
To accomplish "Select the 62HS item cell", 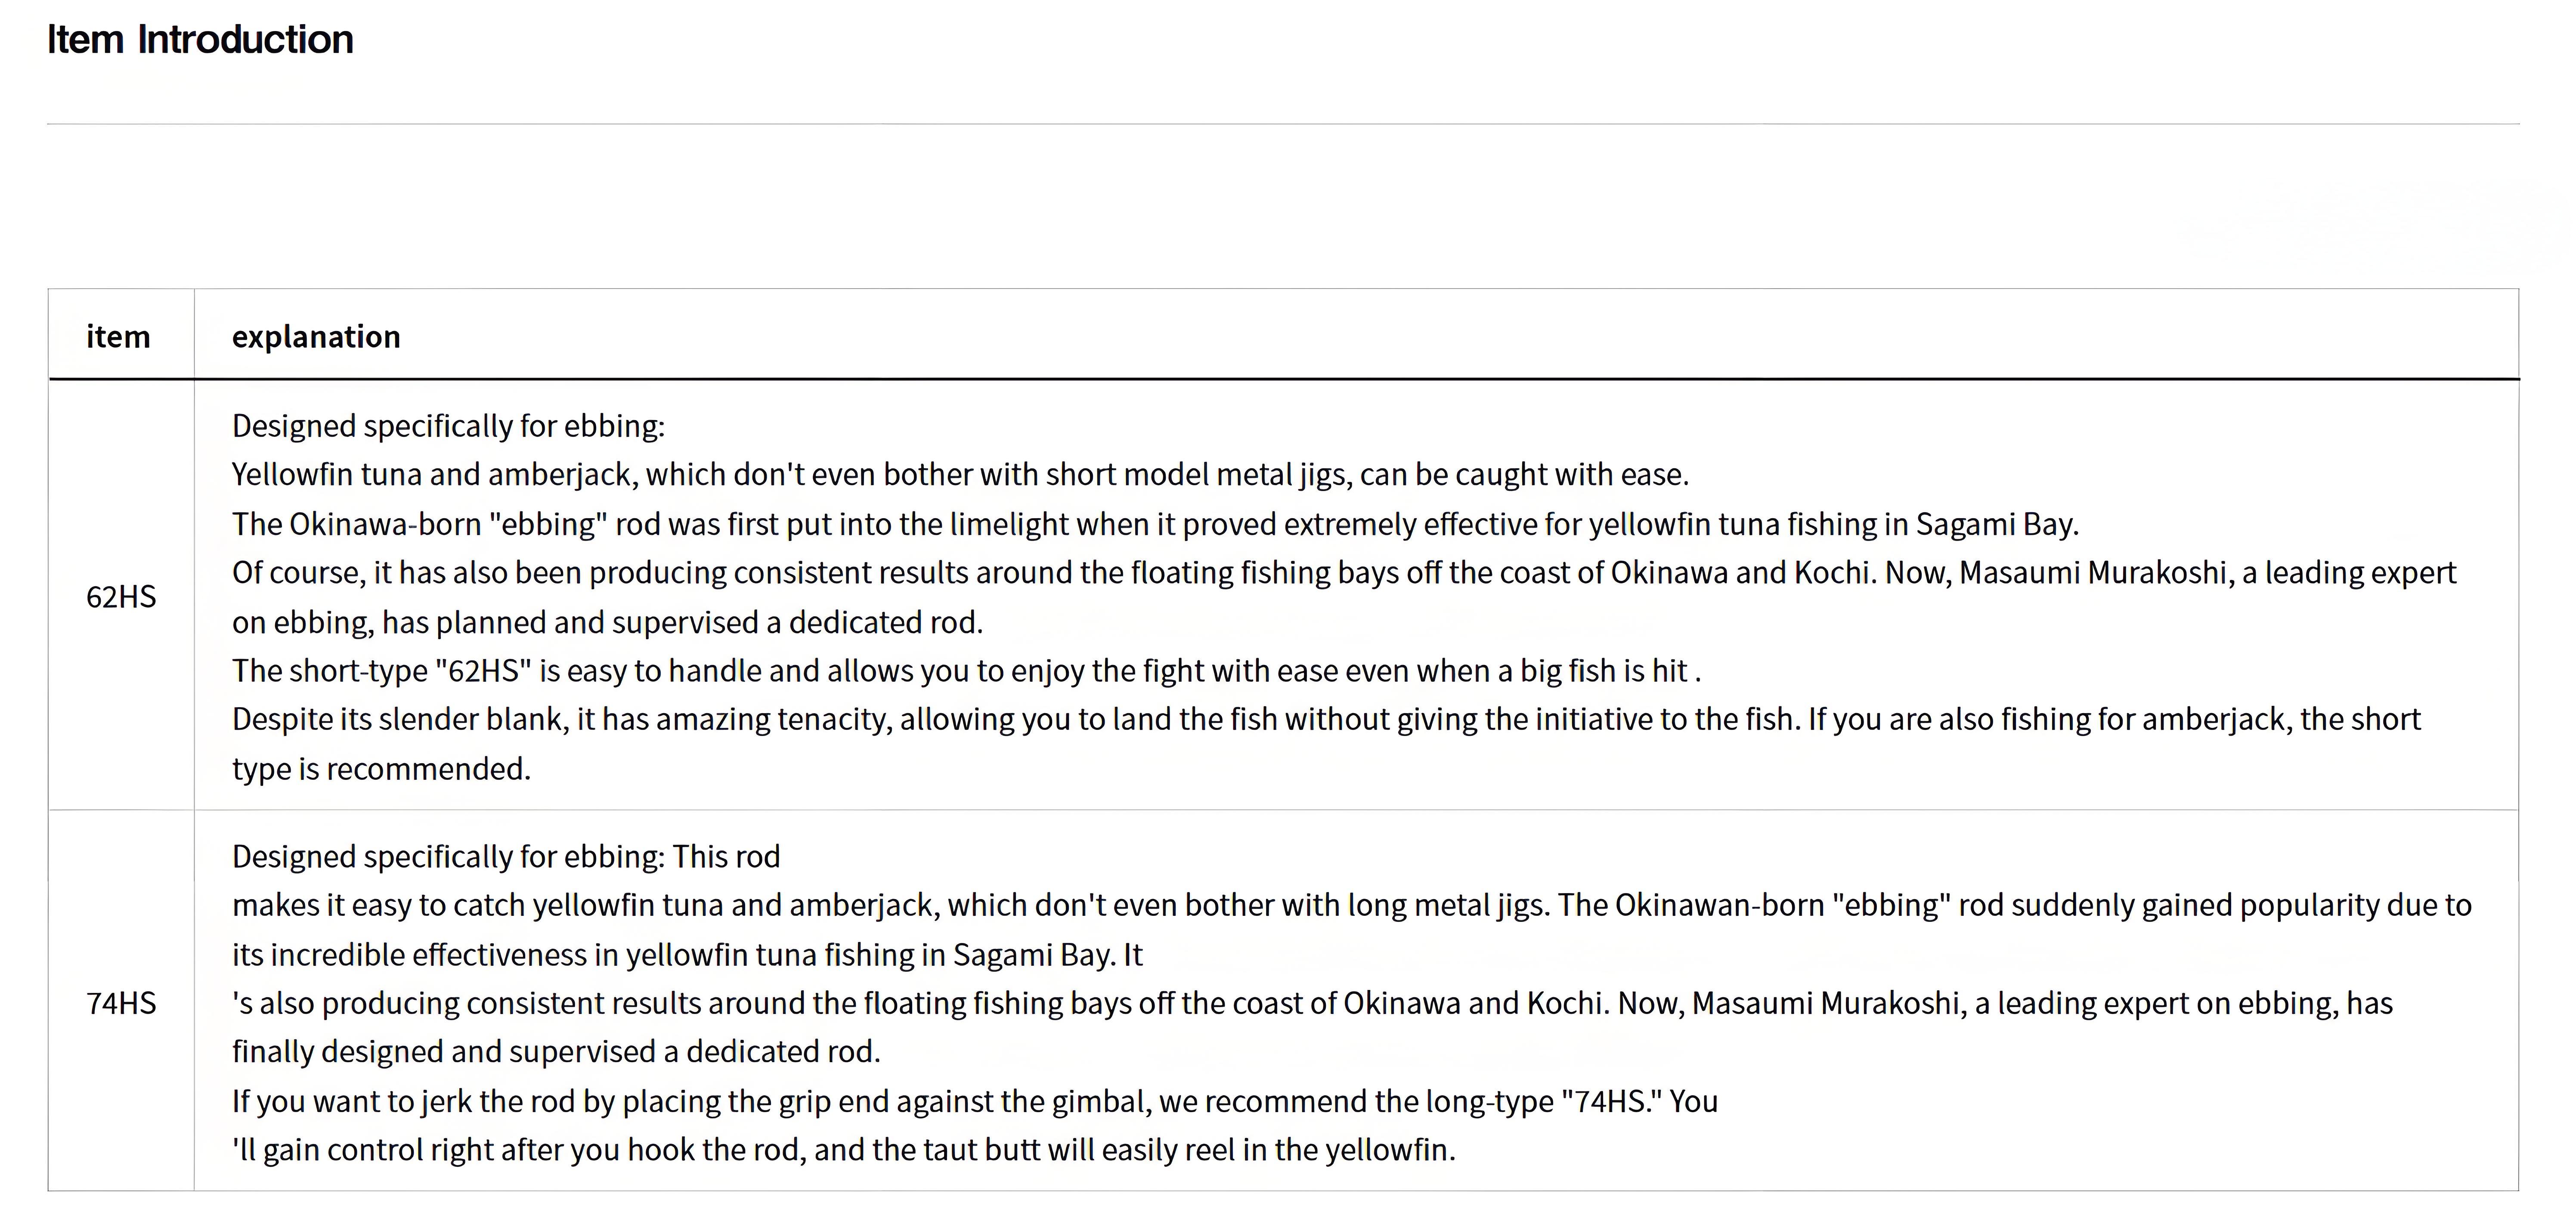I will (121, 597).
